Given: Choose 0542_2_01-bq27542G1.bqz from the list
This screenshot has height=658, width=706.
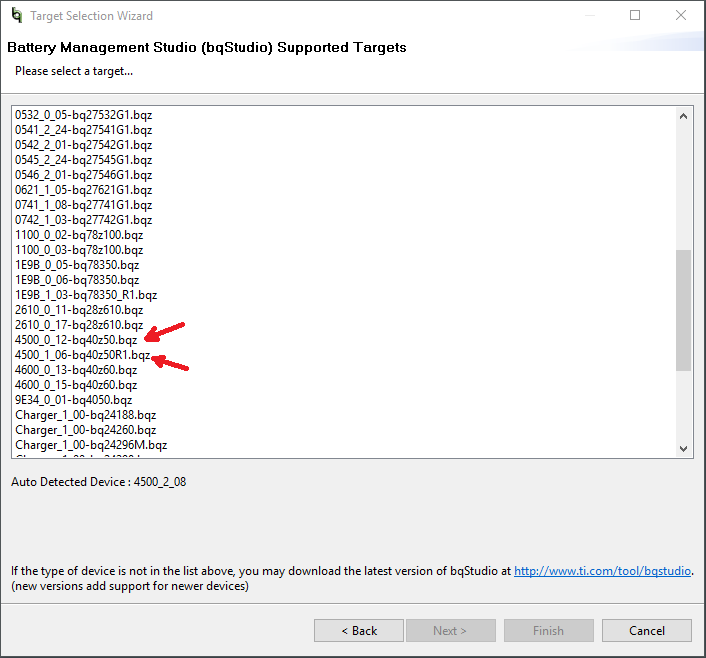Looking at the screenshot, I should point(84,145).
